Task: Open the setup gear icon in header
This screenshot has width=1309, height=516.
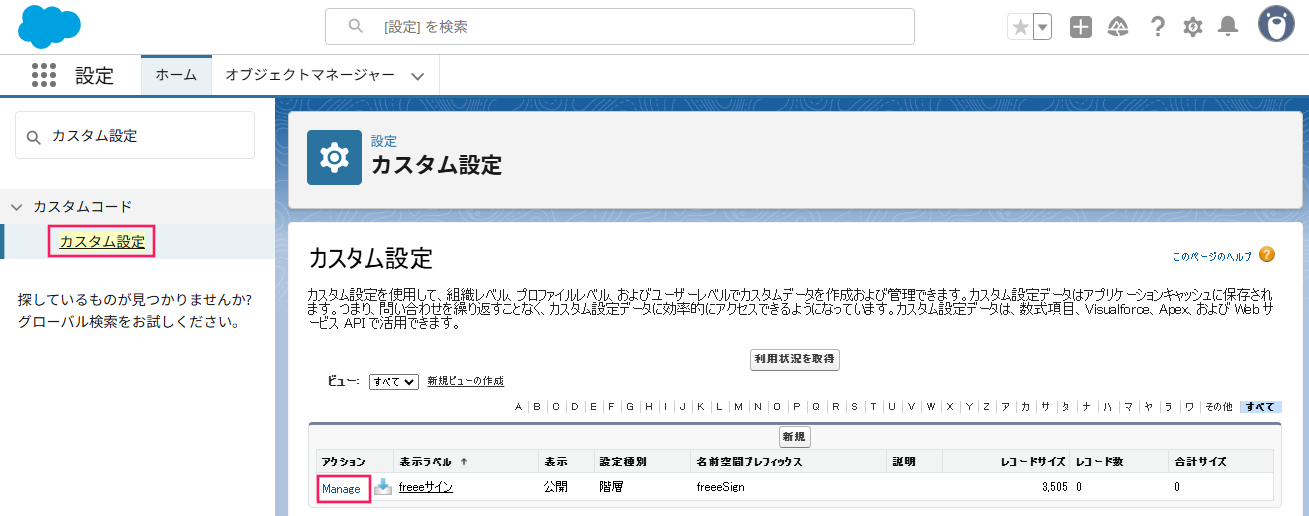Action: click(1193, 27)
